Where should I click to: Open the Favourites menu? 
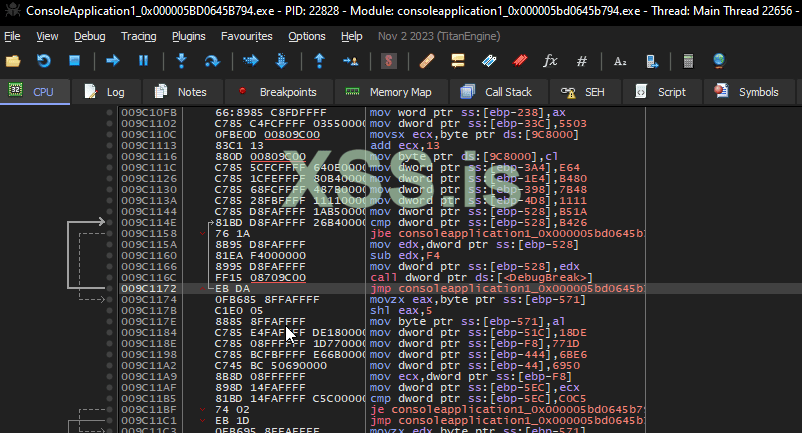[247, 36]
